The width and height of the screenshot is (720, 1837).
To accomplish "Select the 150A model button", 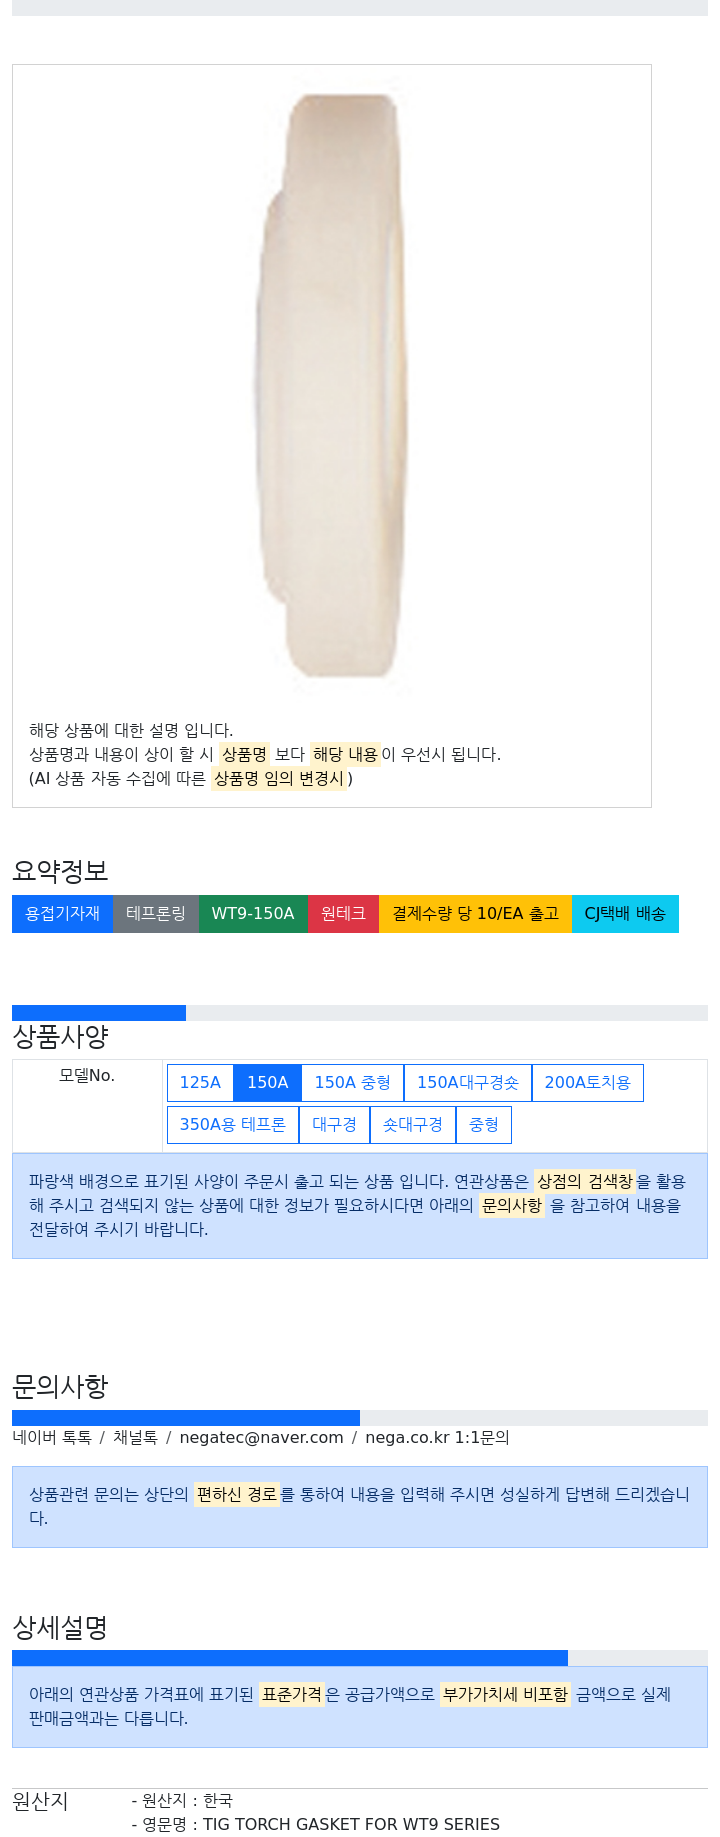I will tap(267, 1083).
